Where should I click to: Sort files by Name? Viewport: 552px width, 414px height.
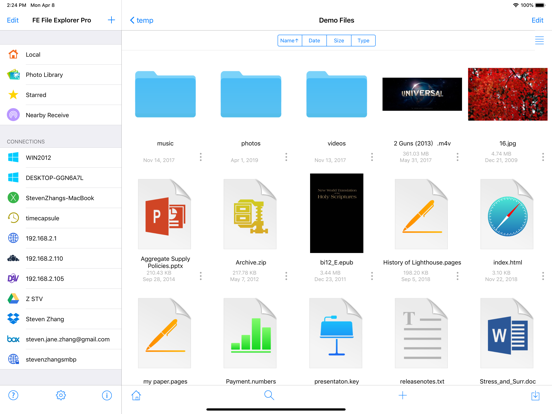(x=289, y=40)
